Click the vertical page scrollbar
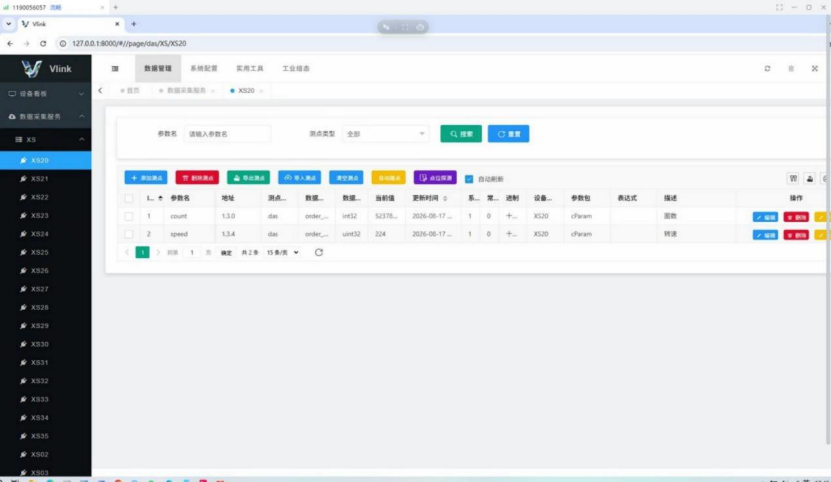This screenshot has height=482, width=831. [828, 231]
